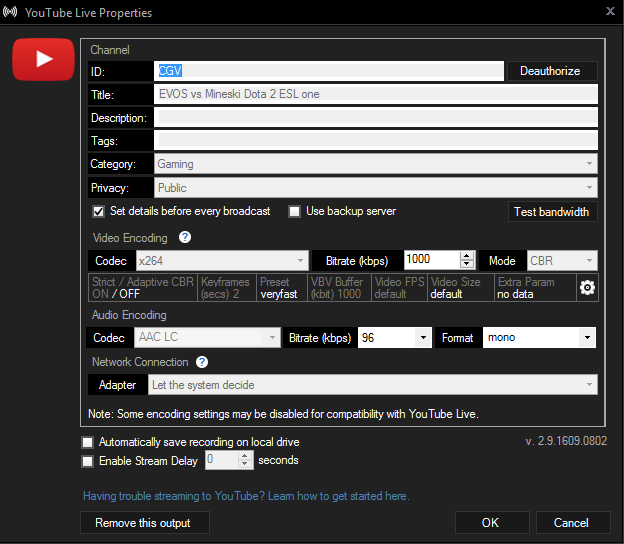Screen dimensions: 624x544
Task: Open the trouble streaming to YouTube link
Action: click(x=246, y=496)
